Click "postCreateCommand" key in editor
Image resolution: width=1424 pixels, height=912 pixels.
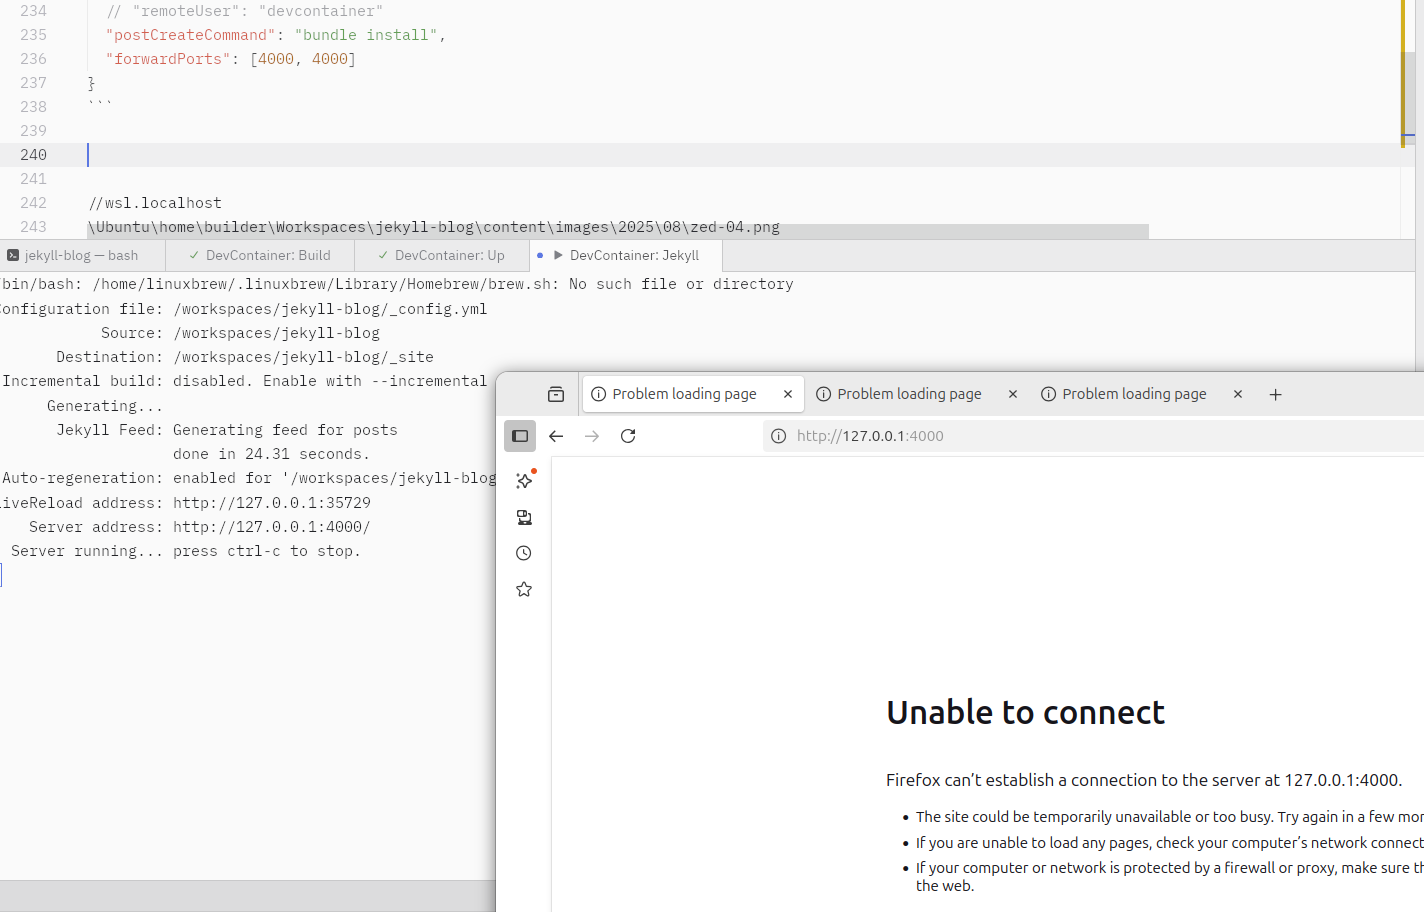pos(190,35)
